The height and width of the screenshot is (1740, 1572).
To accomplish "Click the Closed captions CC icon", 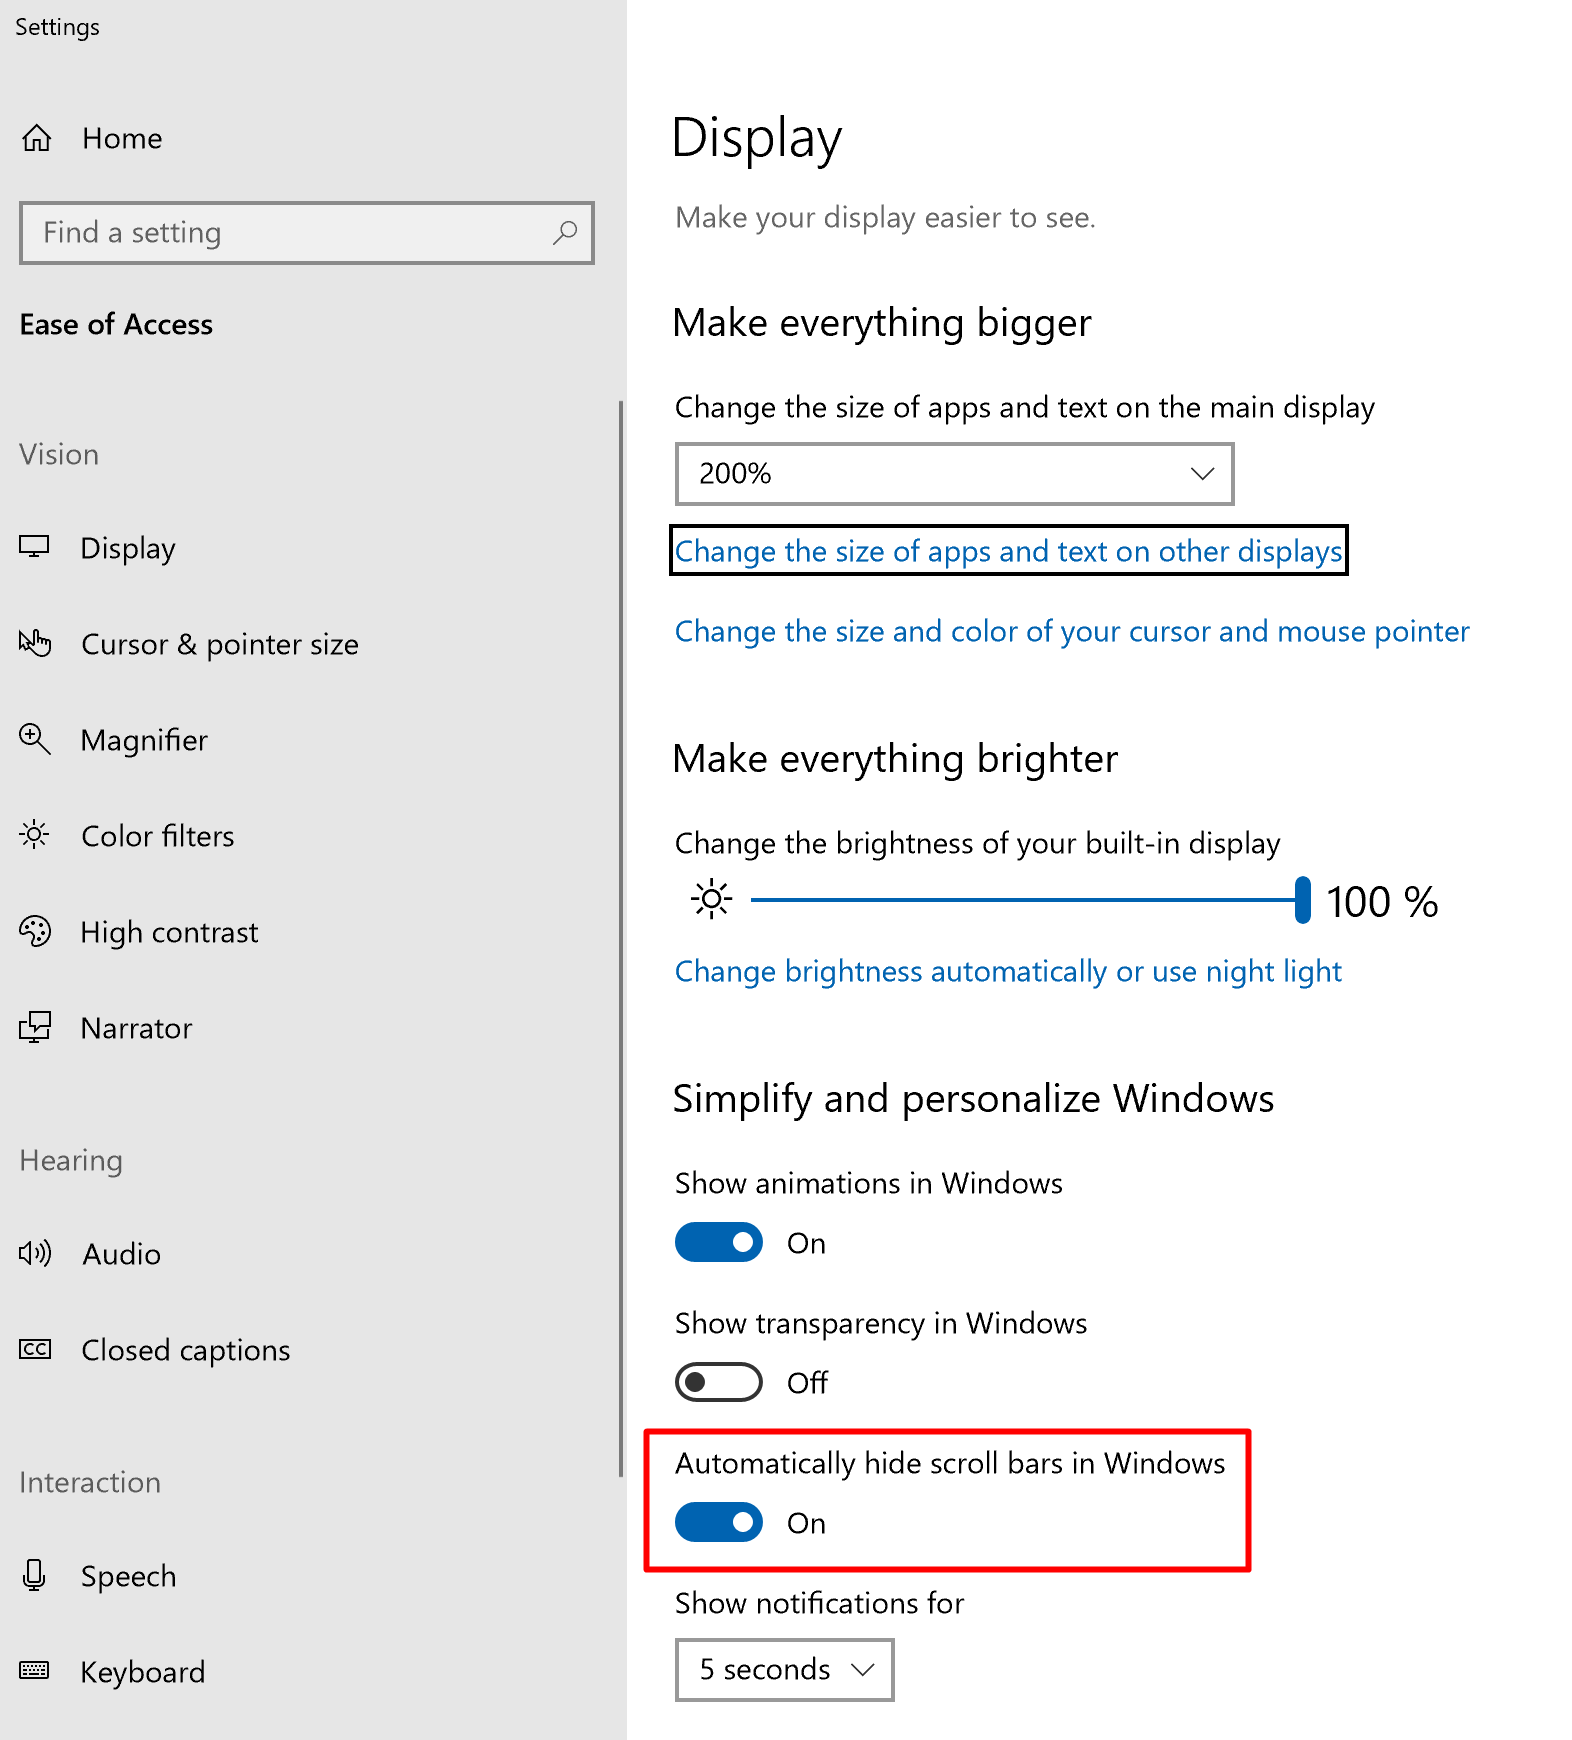I will point(35,1349).
